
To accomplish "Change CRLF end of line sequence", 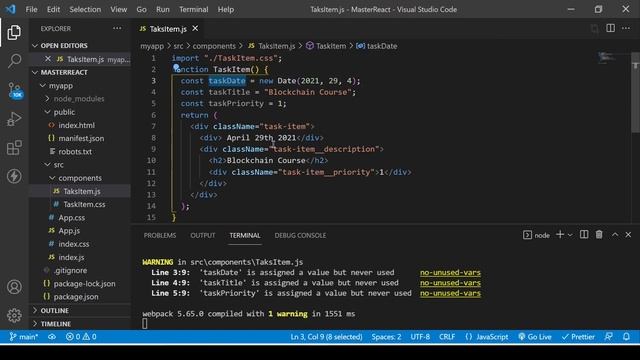I will click(447, 337).
